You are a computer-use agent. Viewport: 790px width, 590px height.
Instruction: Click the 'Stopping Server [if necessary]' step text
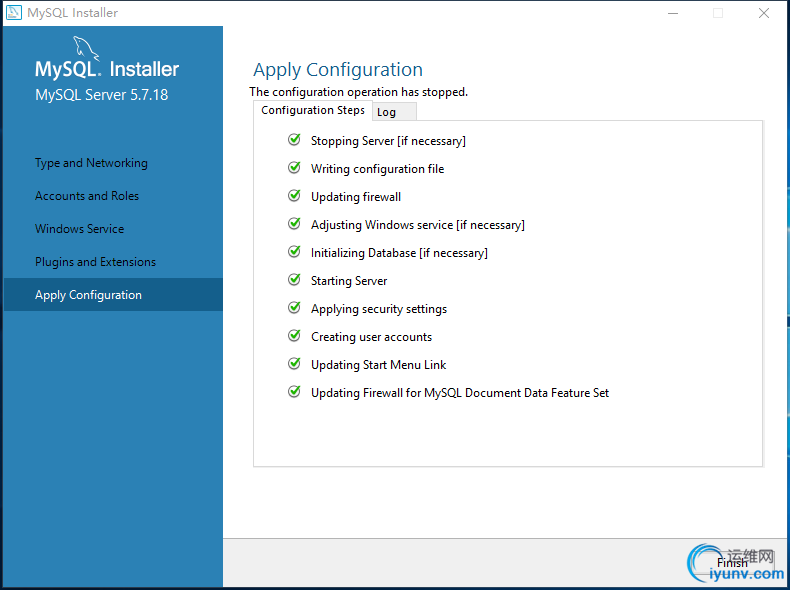pyautogui.click(x=388, y=141)
